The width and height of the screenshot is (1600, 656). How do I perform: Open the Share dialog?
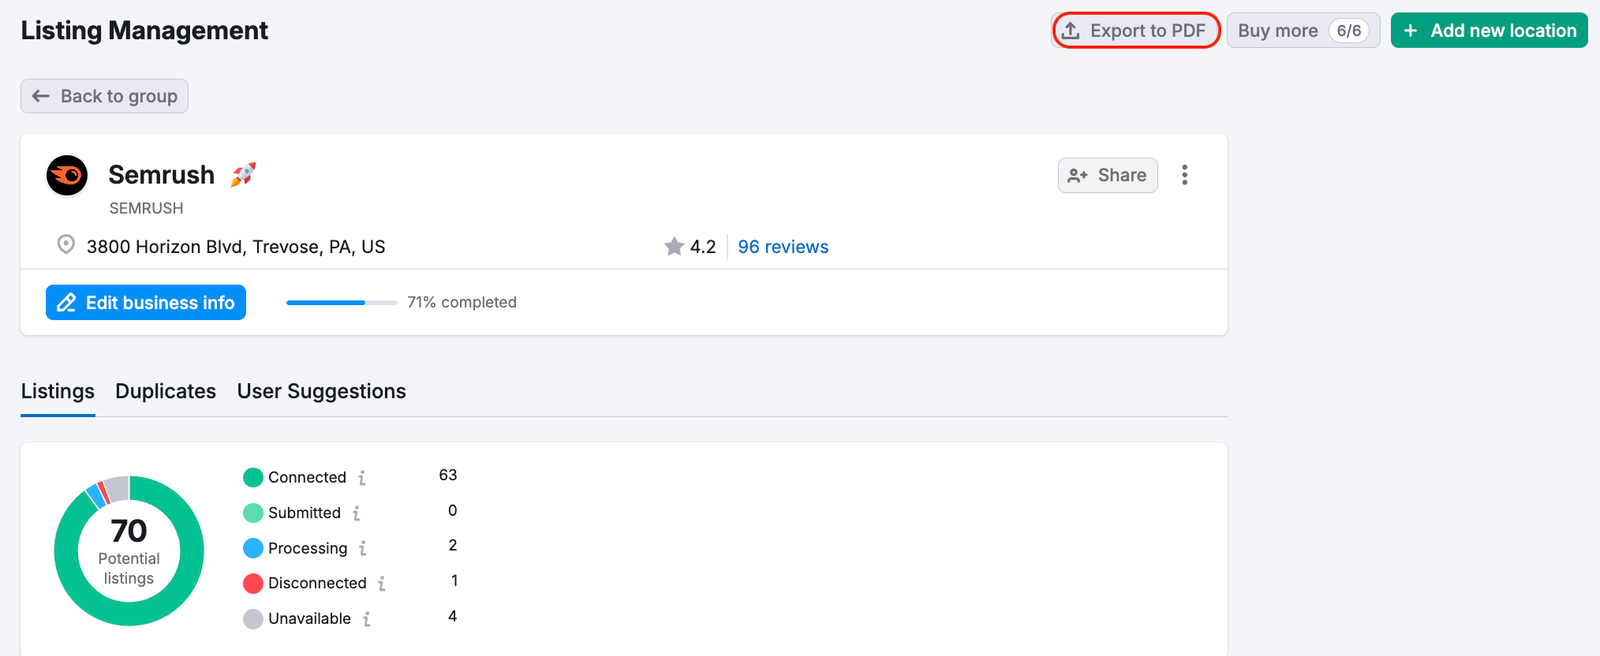click(x=1108, y=175)
